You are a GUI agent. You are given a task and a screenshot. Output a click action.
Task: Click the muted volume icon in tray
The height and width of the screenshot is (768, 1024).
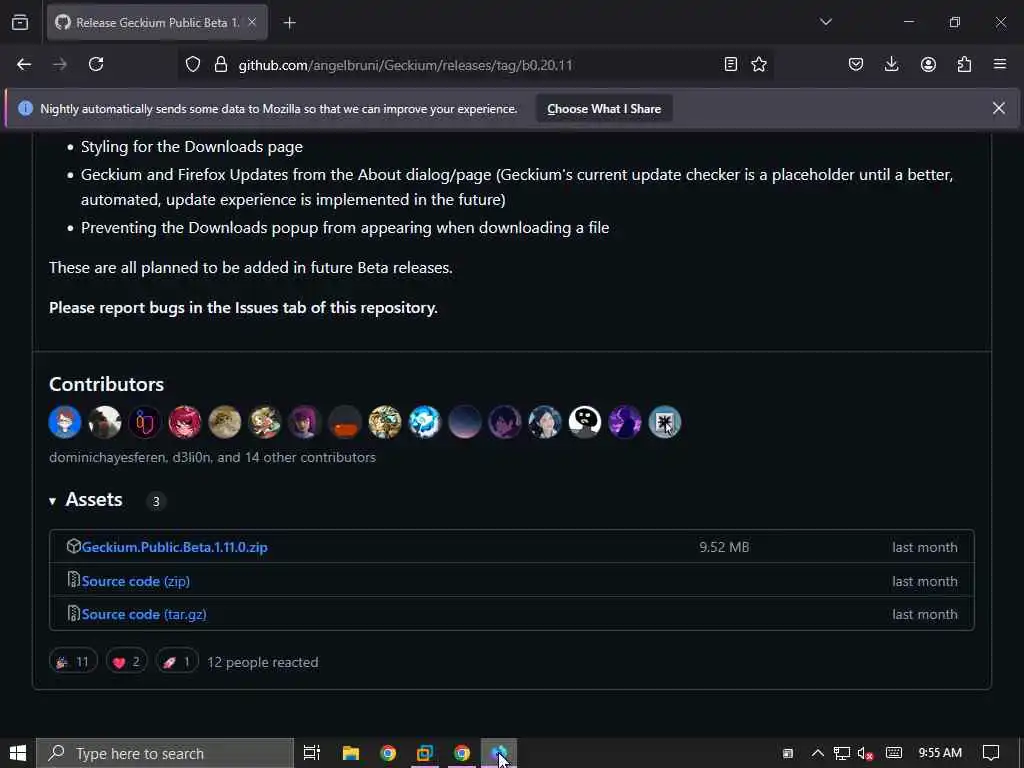865,753
